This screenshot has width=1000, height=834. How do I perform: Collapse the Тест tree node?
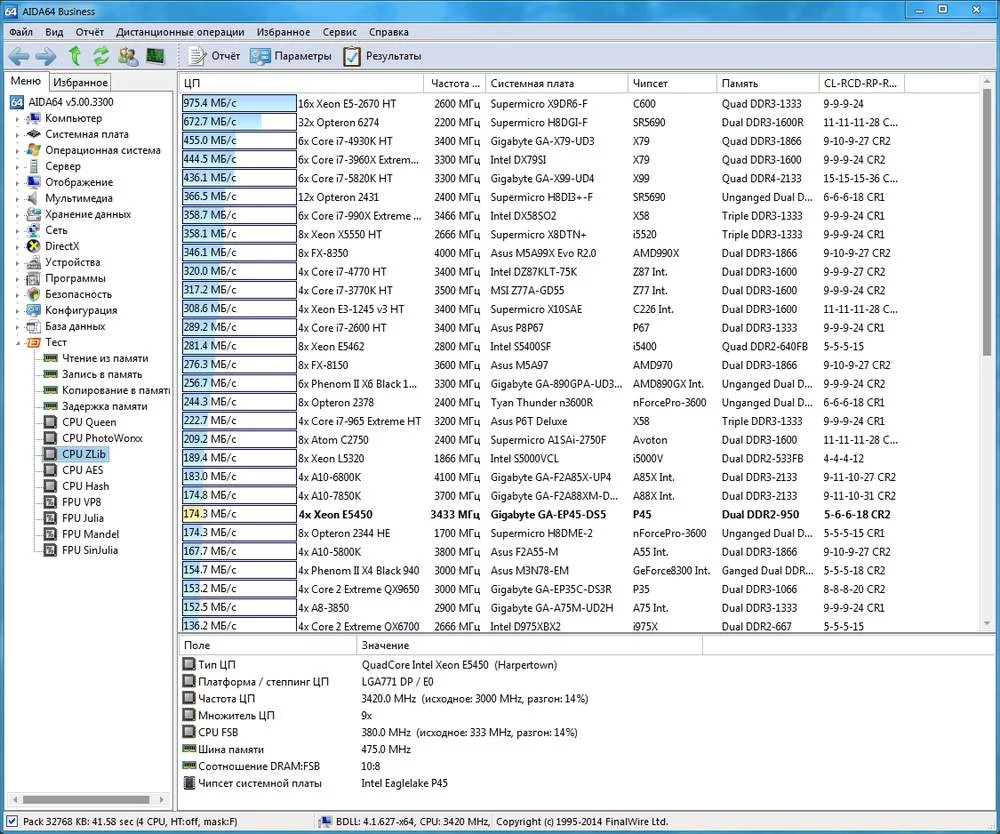click(17, 343)
